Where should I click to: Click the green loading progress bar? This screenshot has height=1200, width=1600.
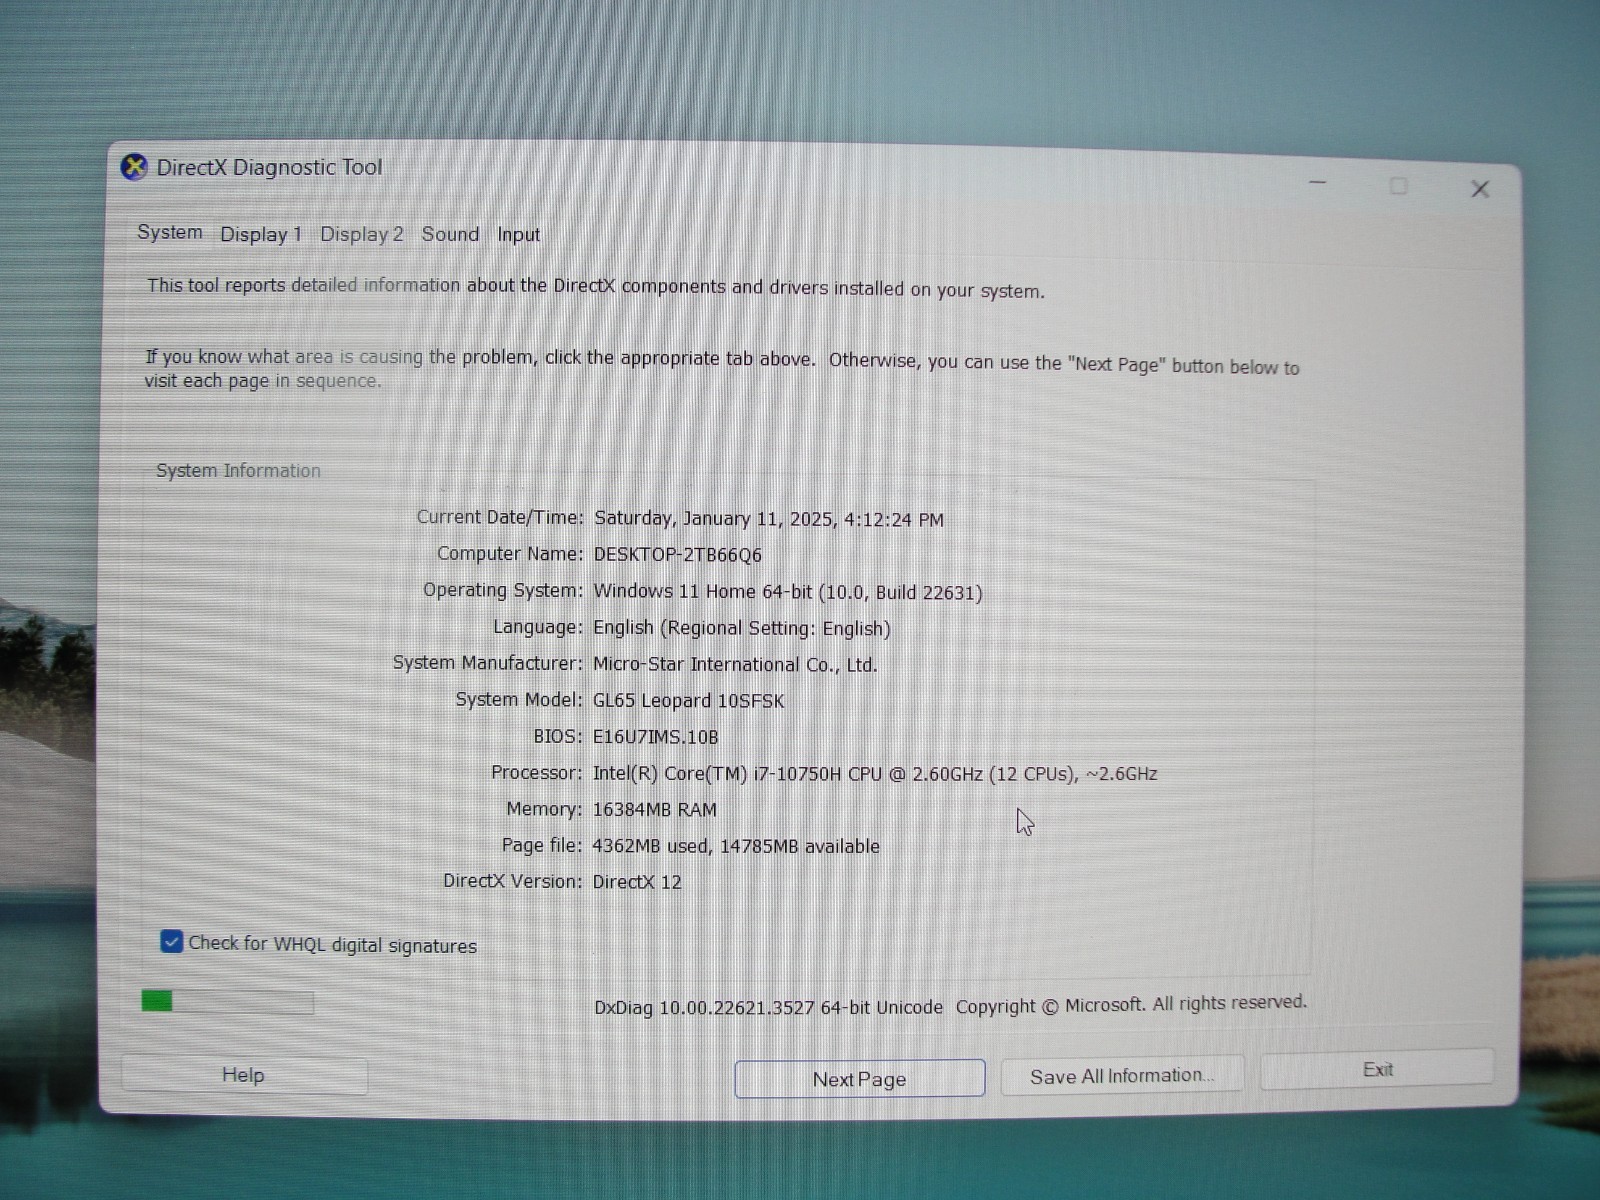[x=227, y=1001]
